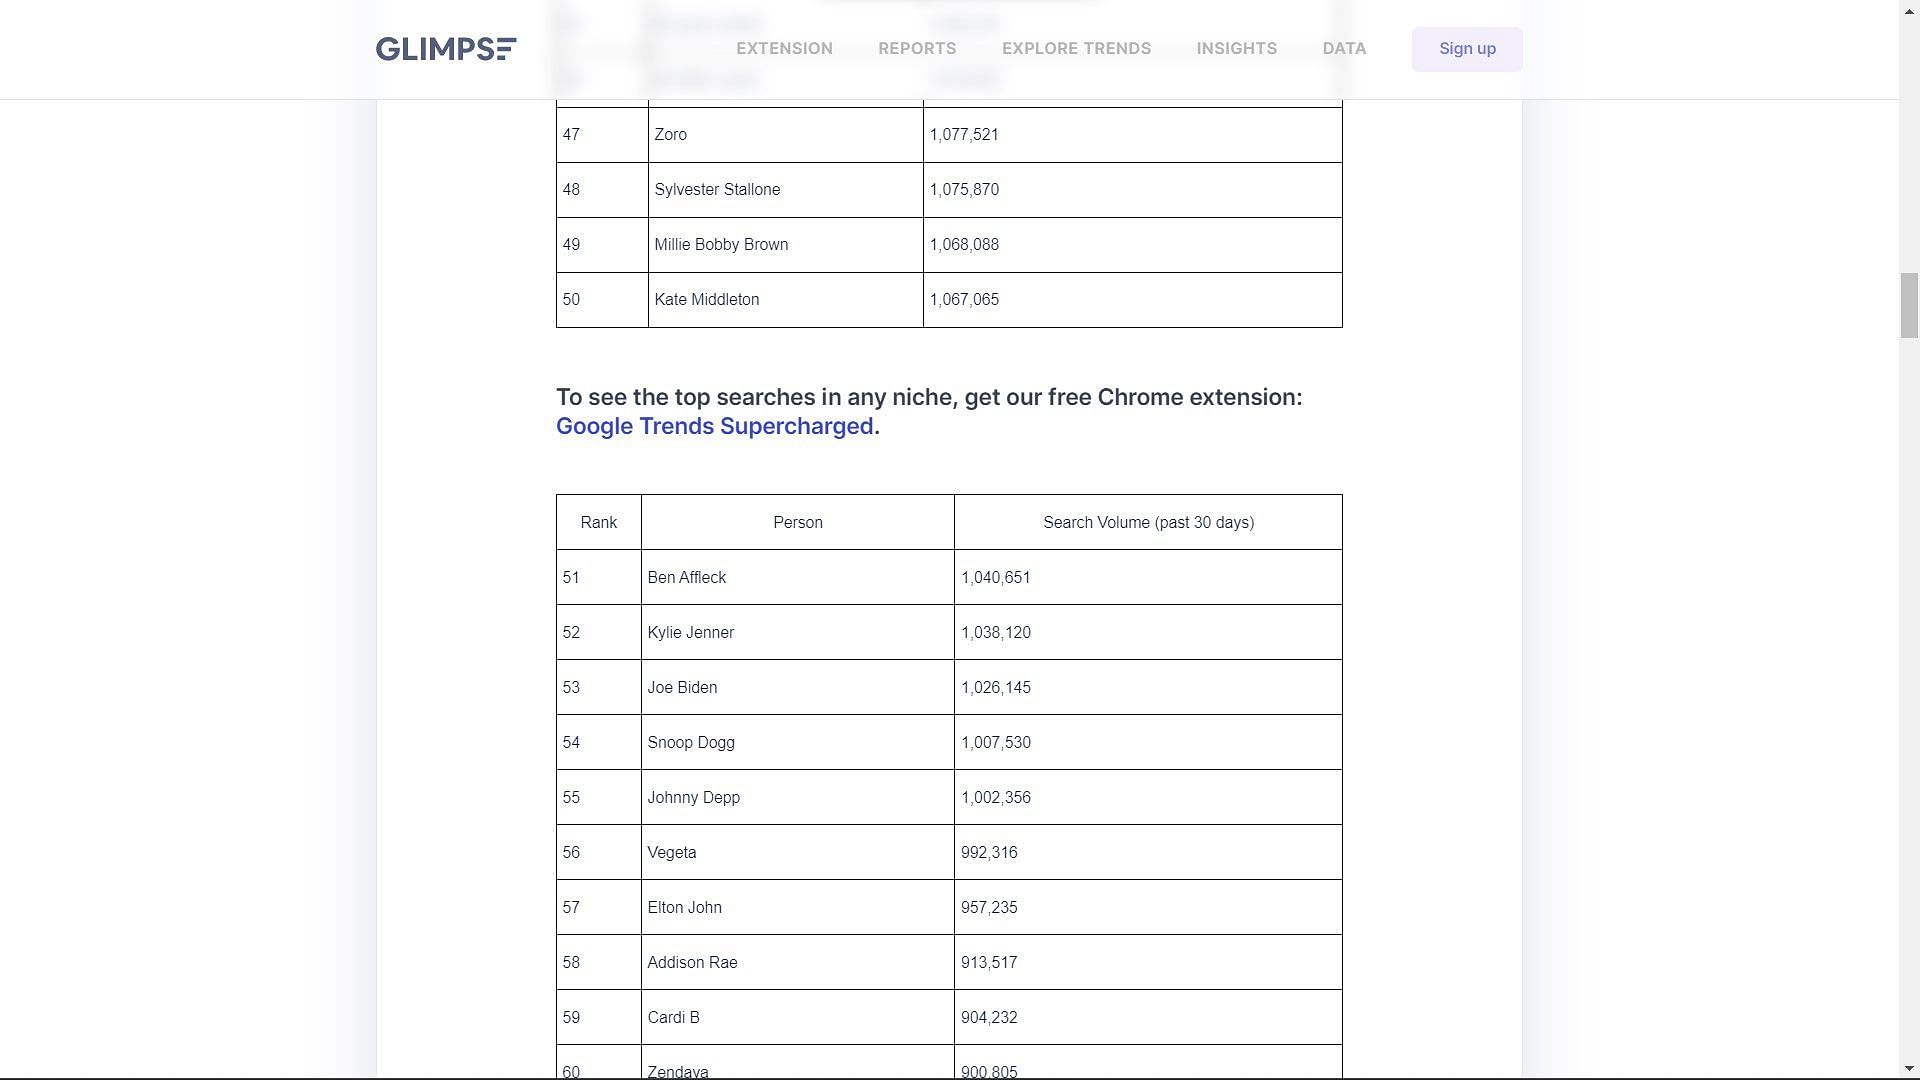Open the Insights nav item
The image size is (1920, 1080).
pyautogui.click(x=1236, y=49)
